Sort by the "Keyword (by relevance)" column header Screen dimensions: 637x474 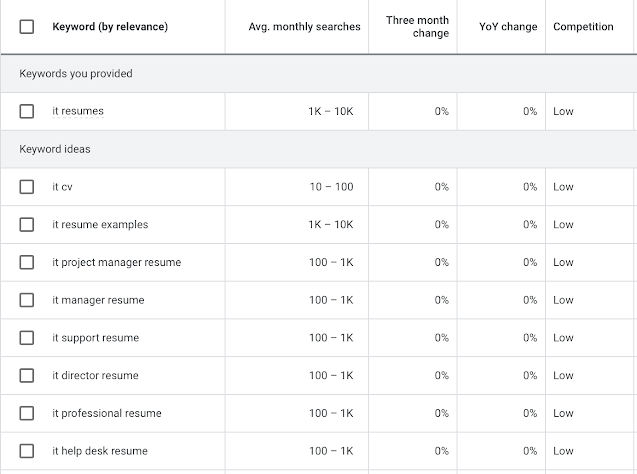point(110,27)
